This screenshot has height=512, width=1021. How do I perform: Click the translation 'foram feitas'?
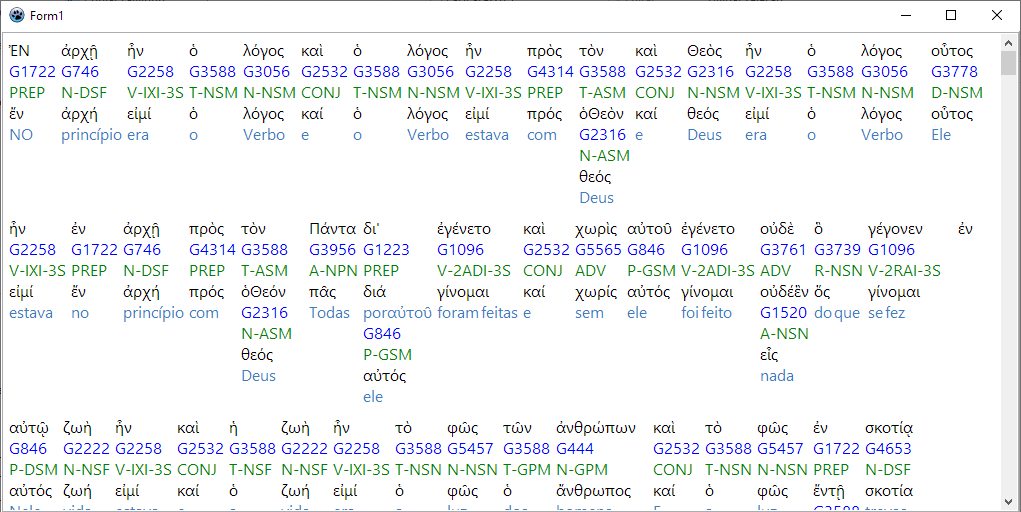click(x=477, y=313)
